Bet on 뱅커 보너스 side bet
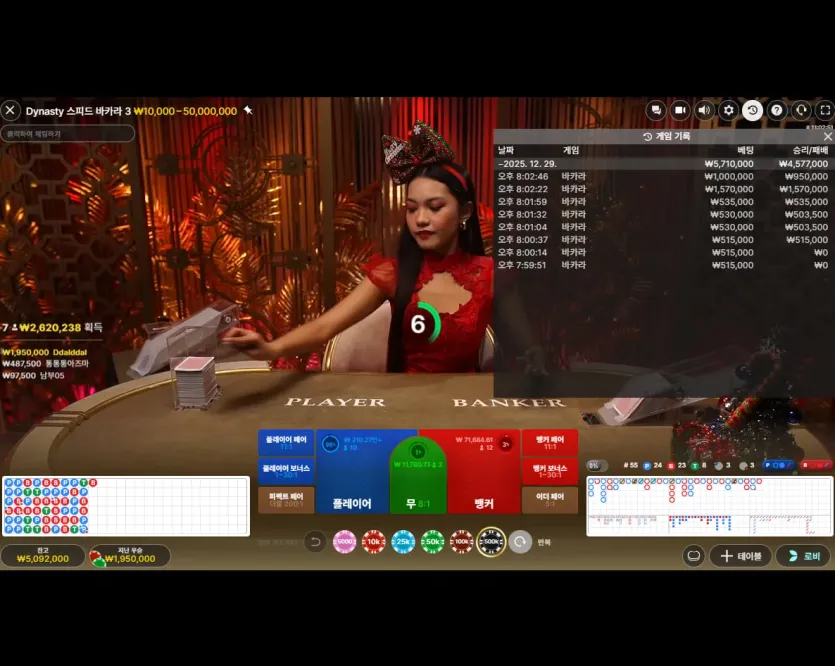This screenshot has height=666, width=835. coord(550,471)
